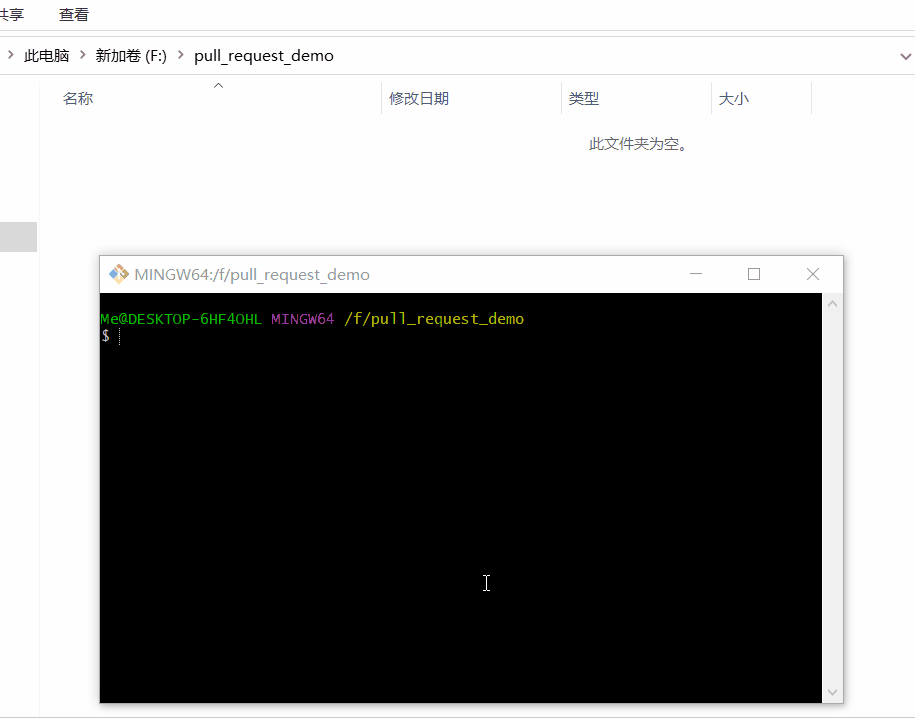
Task: Click the Git Bash icon in the title bar
Action: point(118,274)
